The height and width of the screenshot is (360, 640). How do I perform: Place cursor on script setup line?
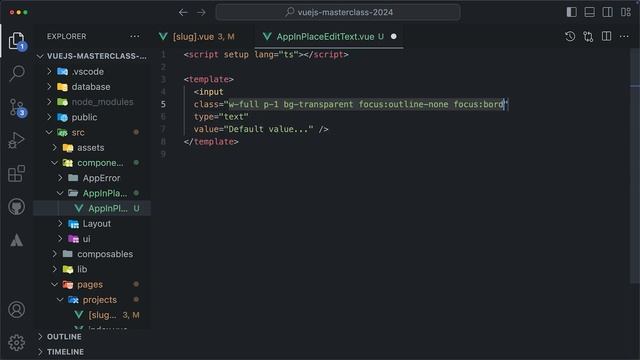tap(266, 54)
